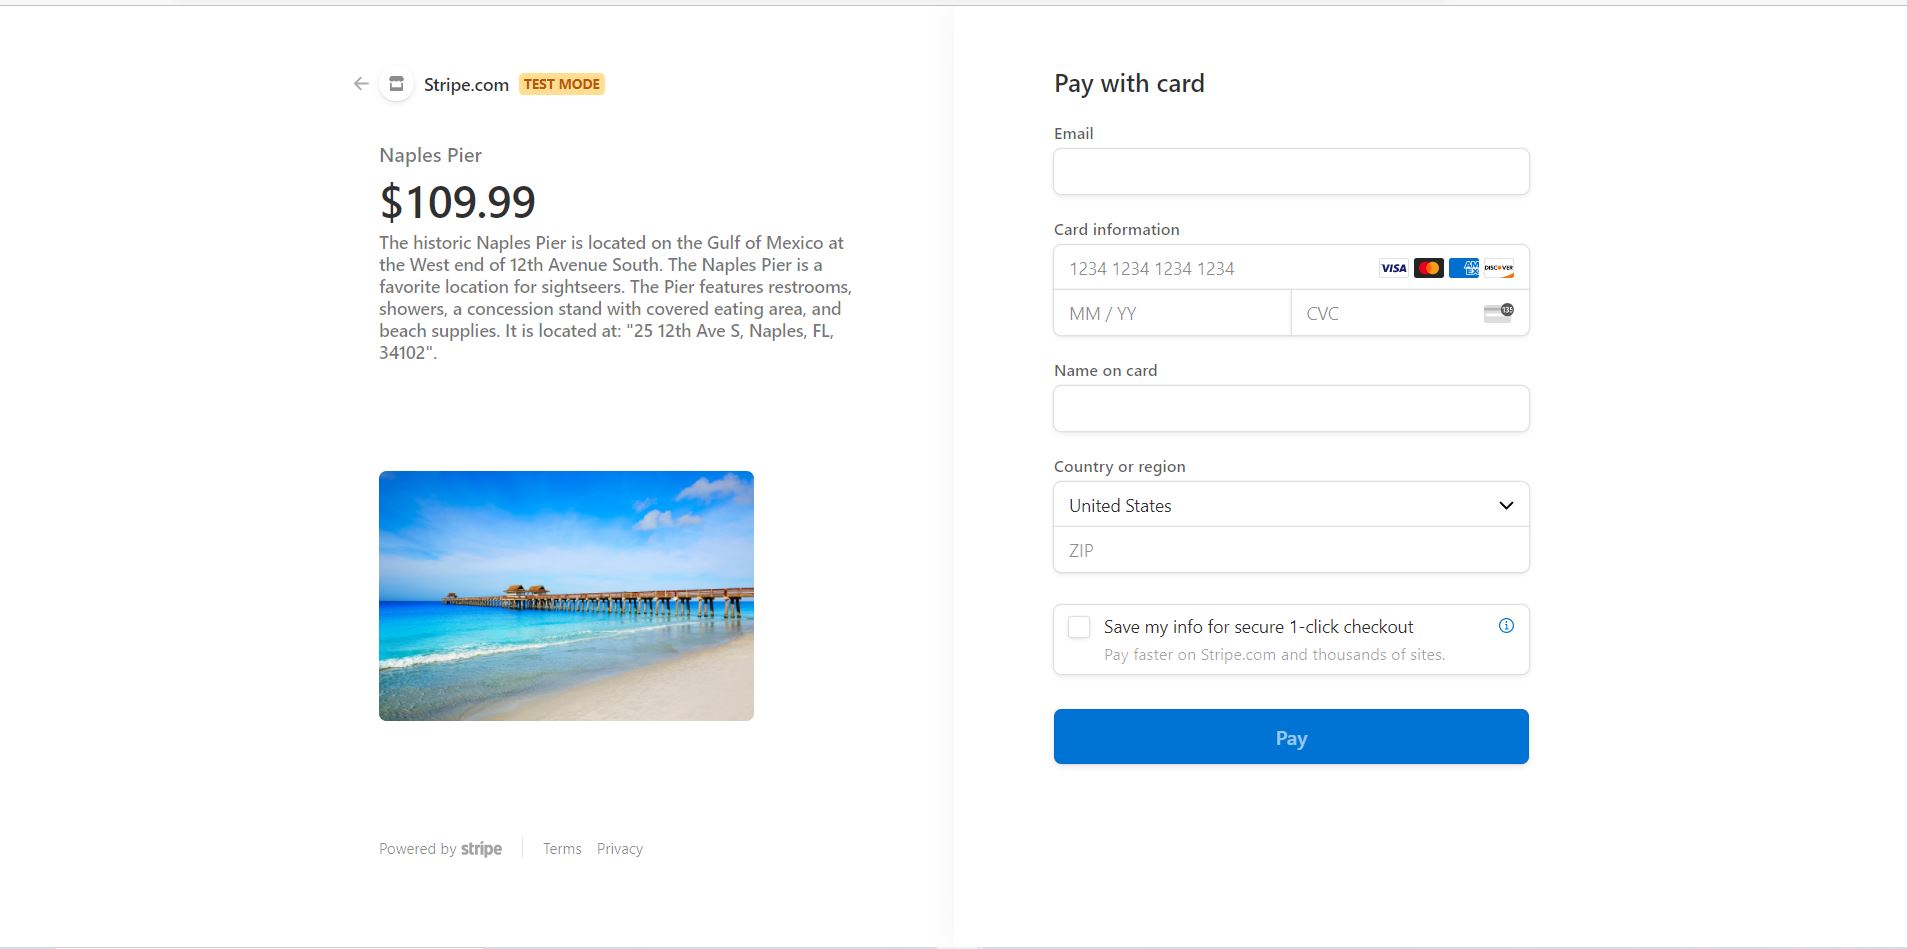Click the Discover card icon
1907x949 pixels.
pos(1498,268)
